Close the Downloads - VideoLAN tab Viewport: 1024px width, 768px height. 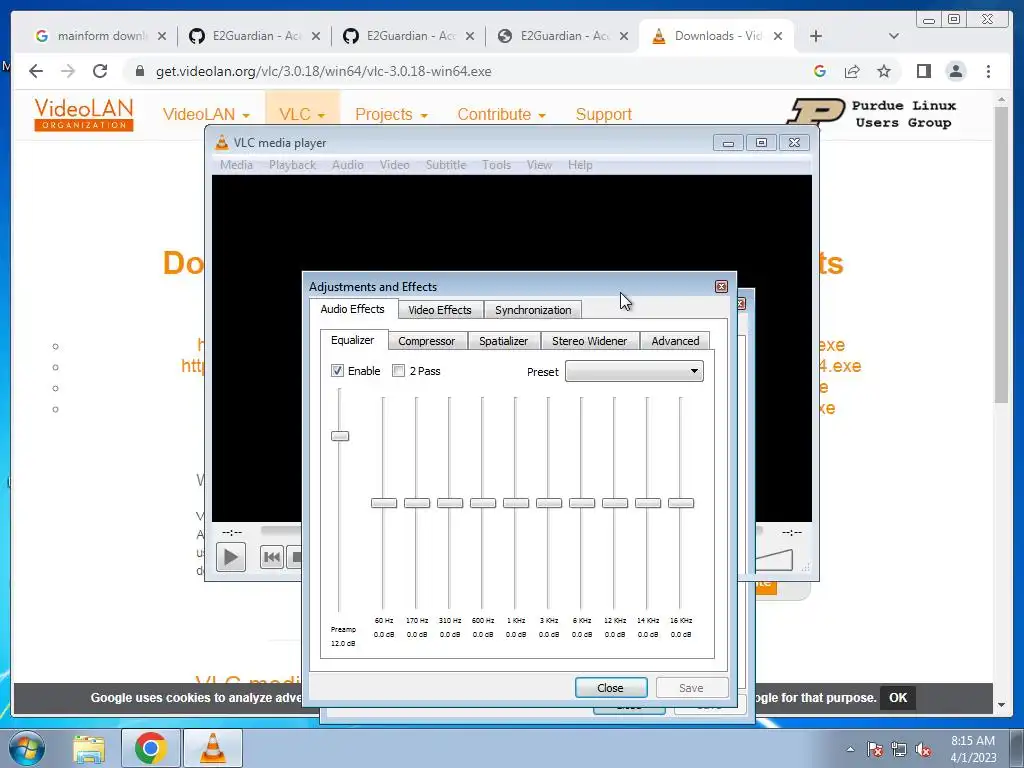(x=778, y=36)
